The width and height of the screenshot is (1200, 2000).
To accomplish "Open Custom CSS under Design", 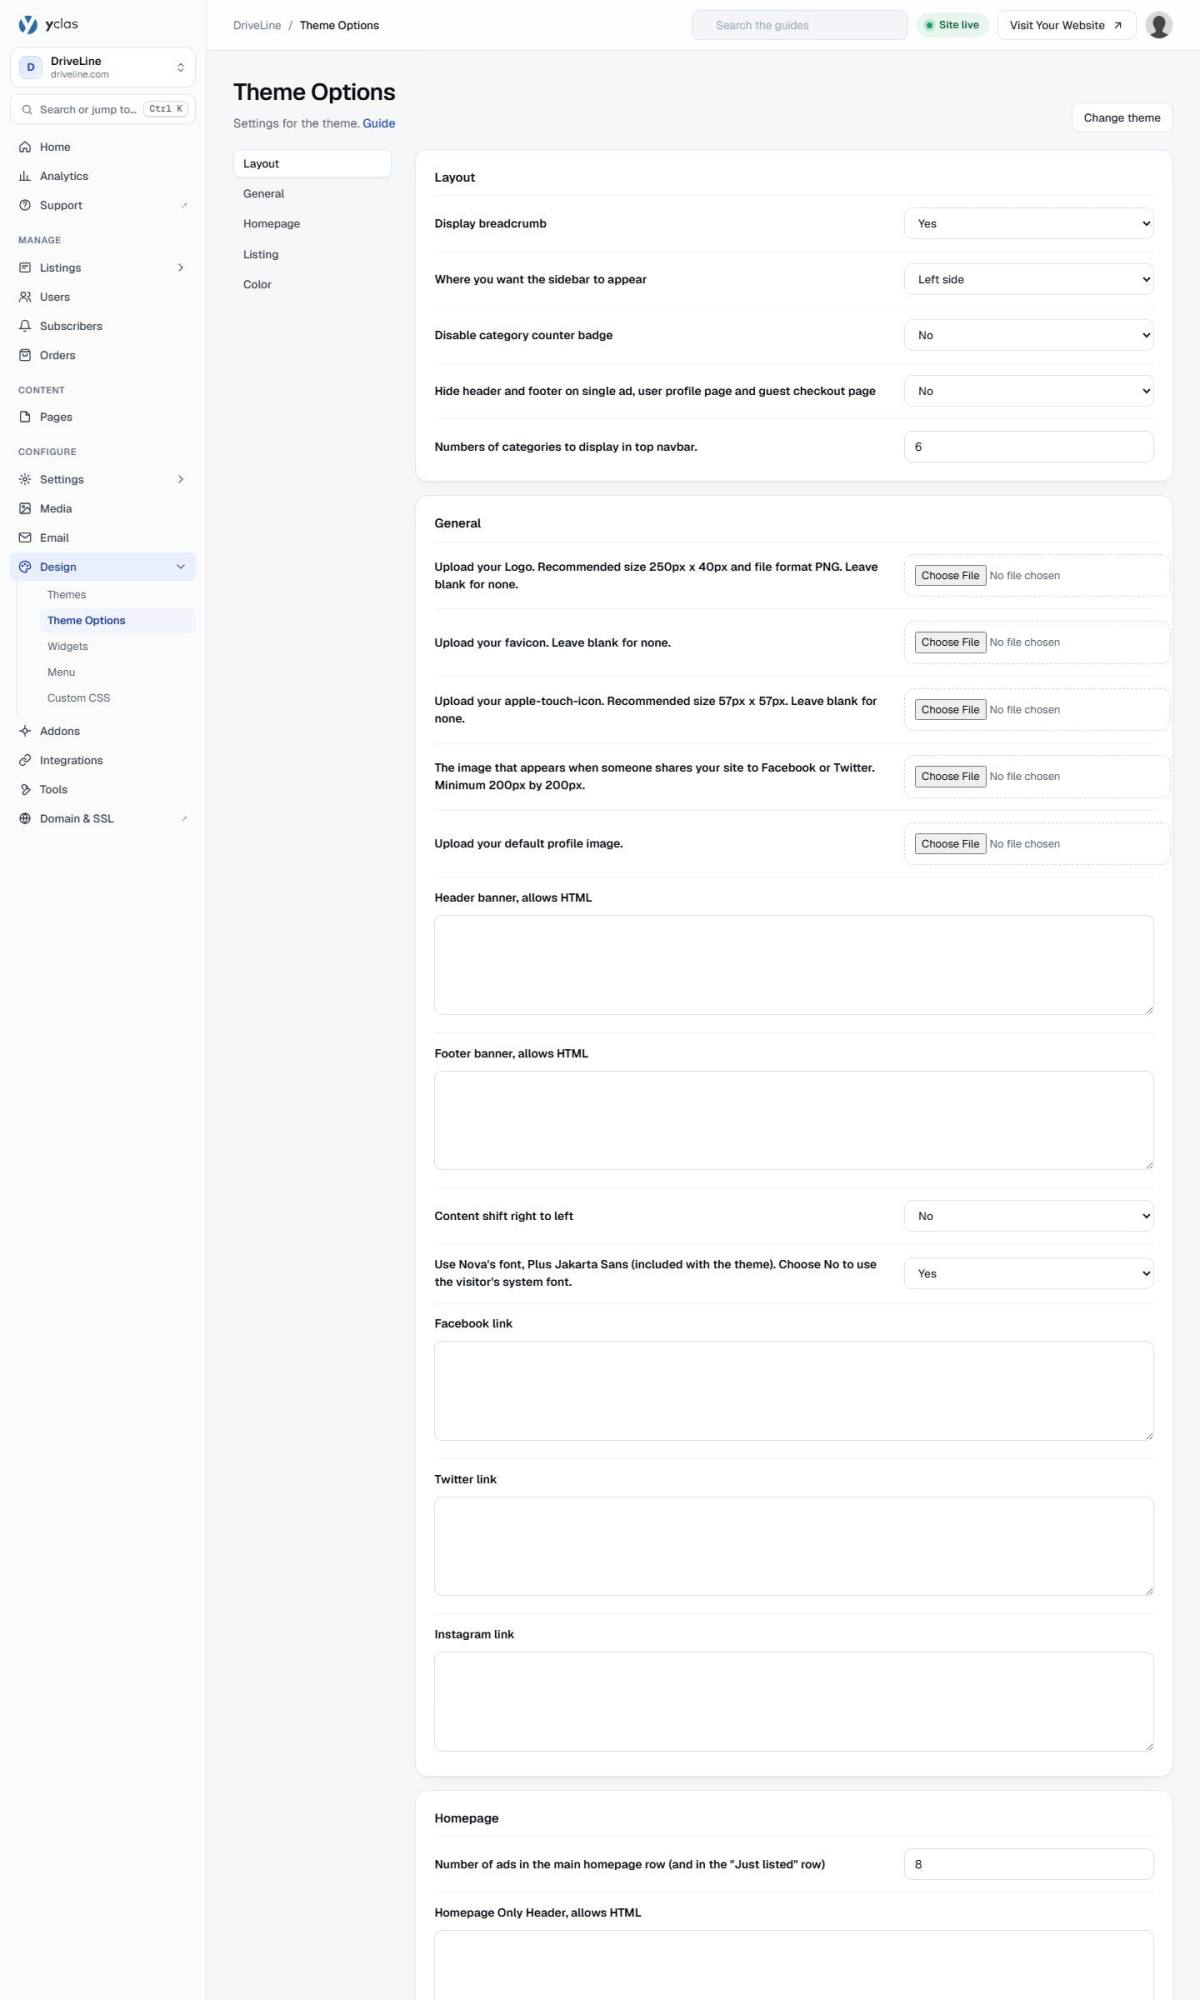I will (x=117, y=699).
